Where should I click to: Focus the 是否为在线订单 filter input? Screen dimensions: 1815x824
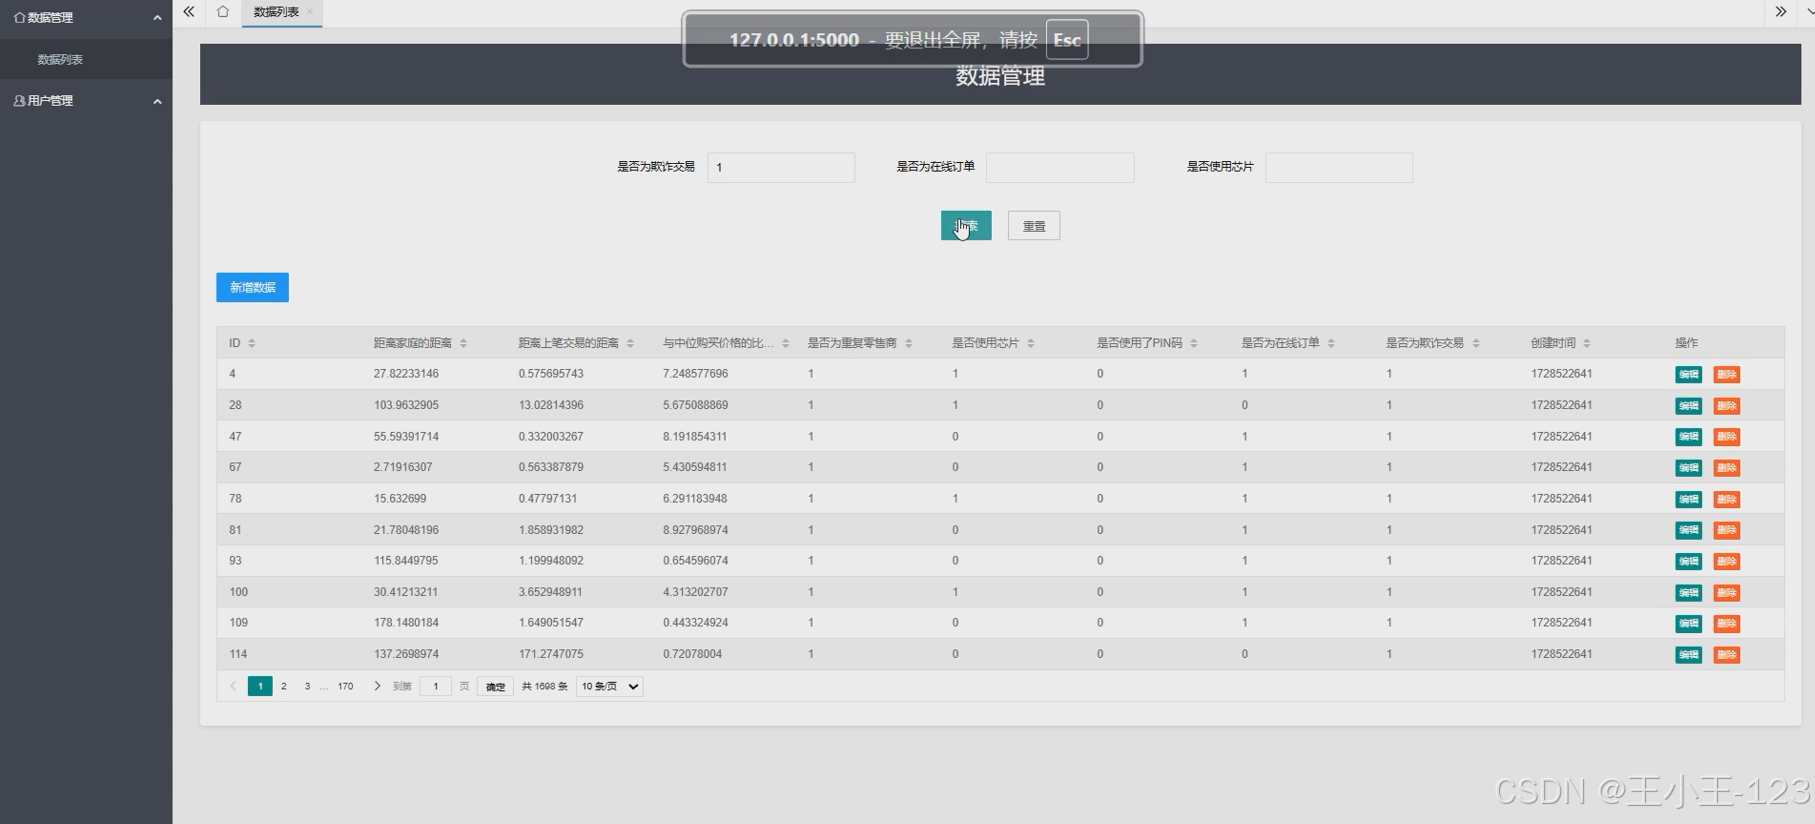pyautogui.click(x=1060, y=167)
